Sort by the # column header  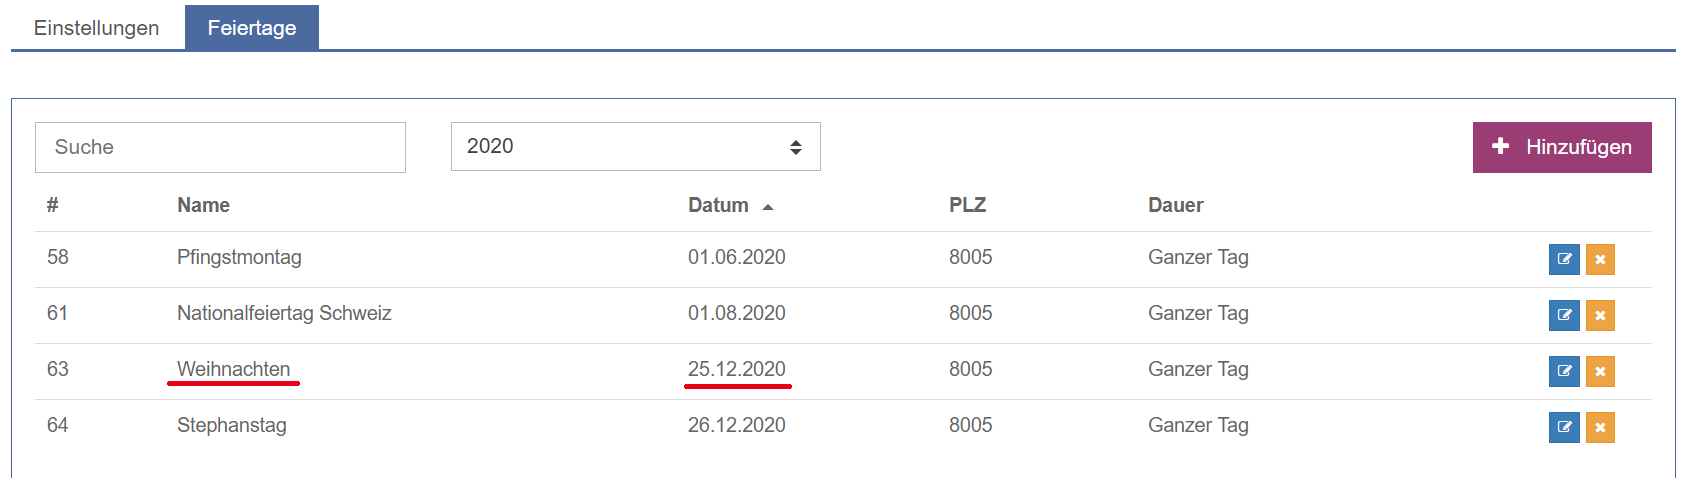pos(53,205)
